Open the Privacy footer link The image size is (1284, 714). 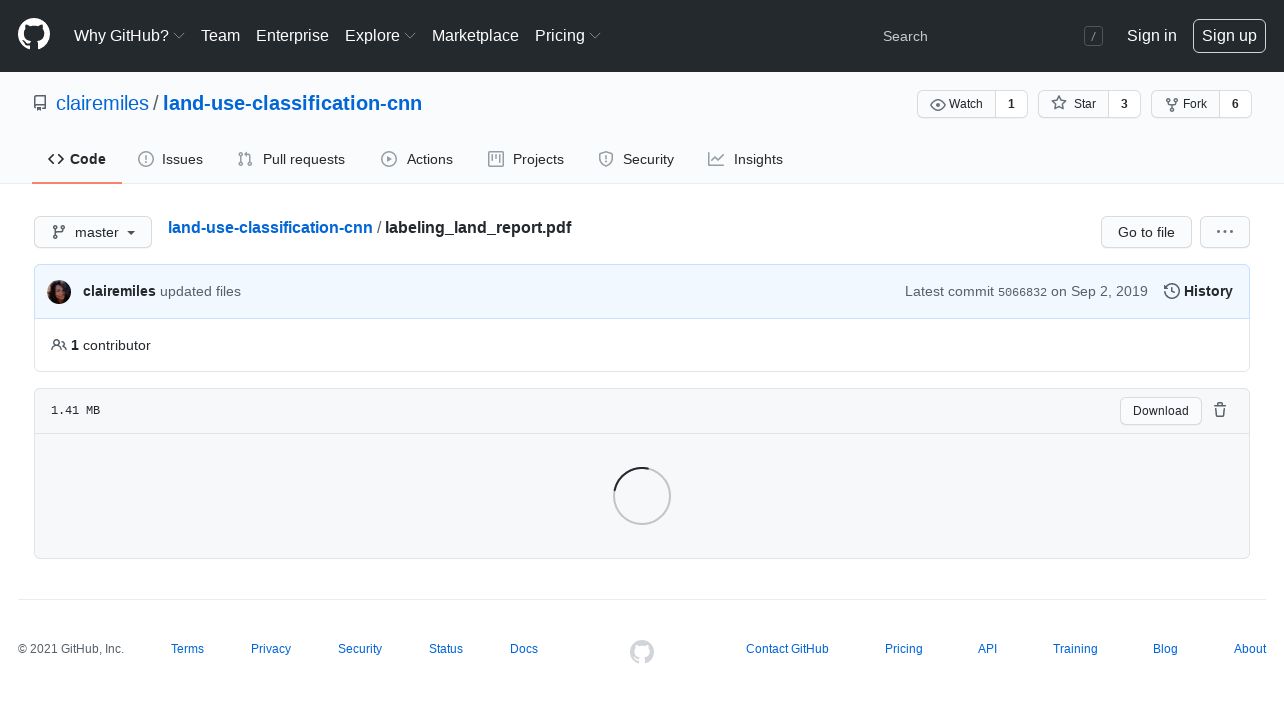coord(271,649)
